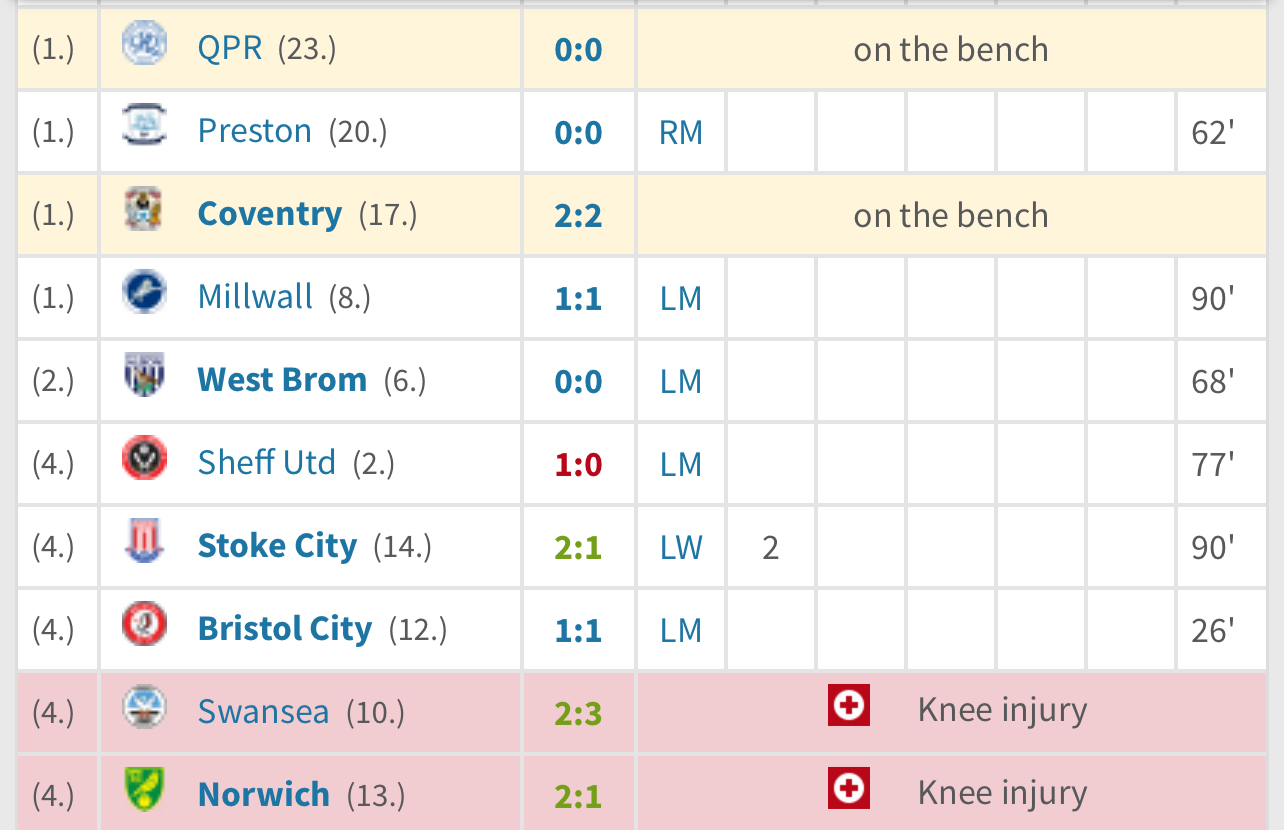Open the Millwall team link
The height and width of the screenshot is (830, 1284).
[x=255, y=296]
